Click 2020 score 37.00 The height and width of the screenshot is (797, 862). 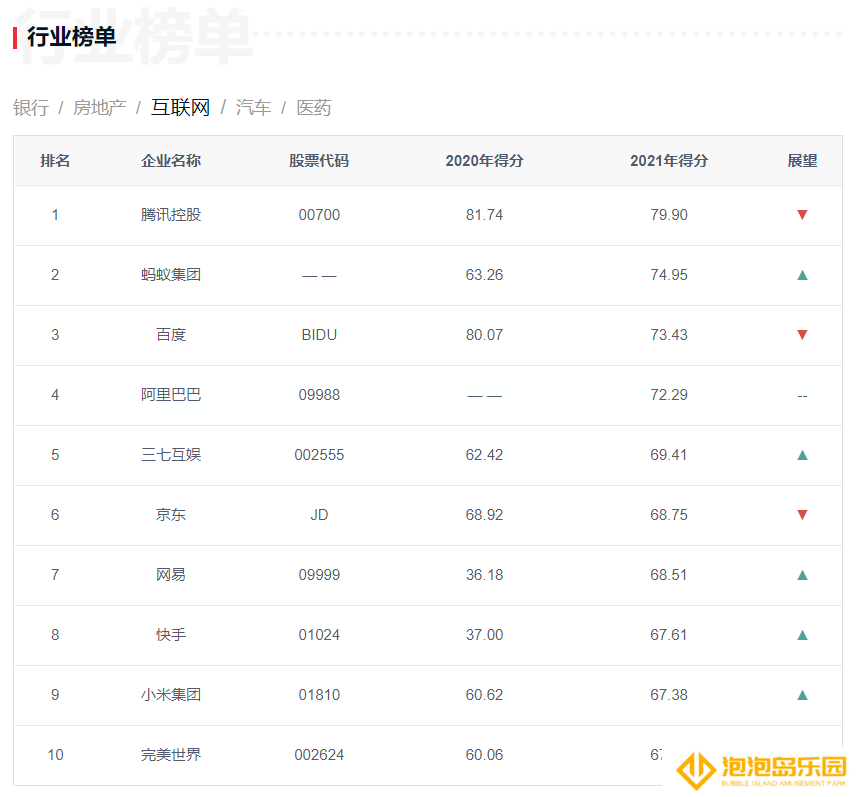[x=484, y=635]
